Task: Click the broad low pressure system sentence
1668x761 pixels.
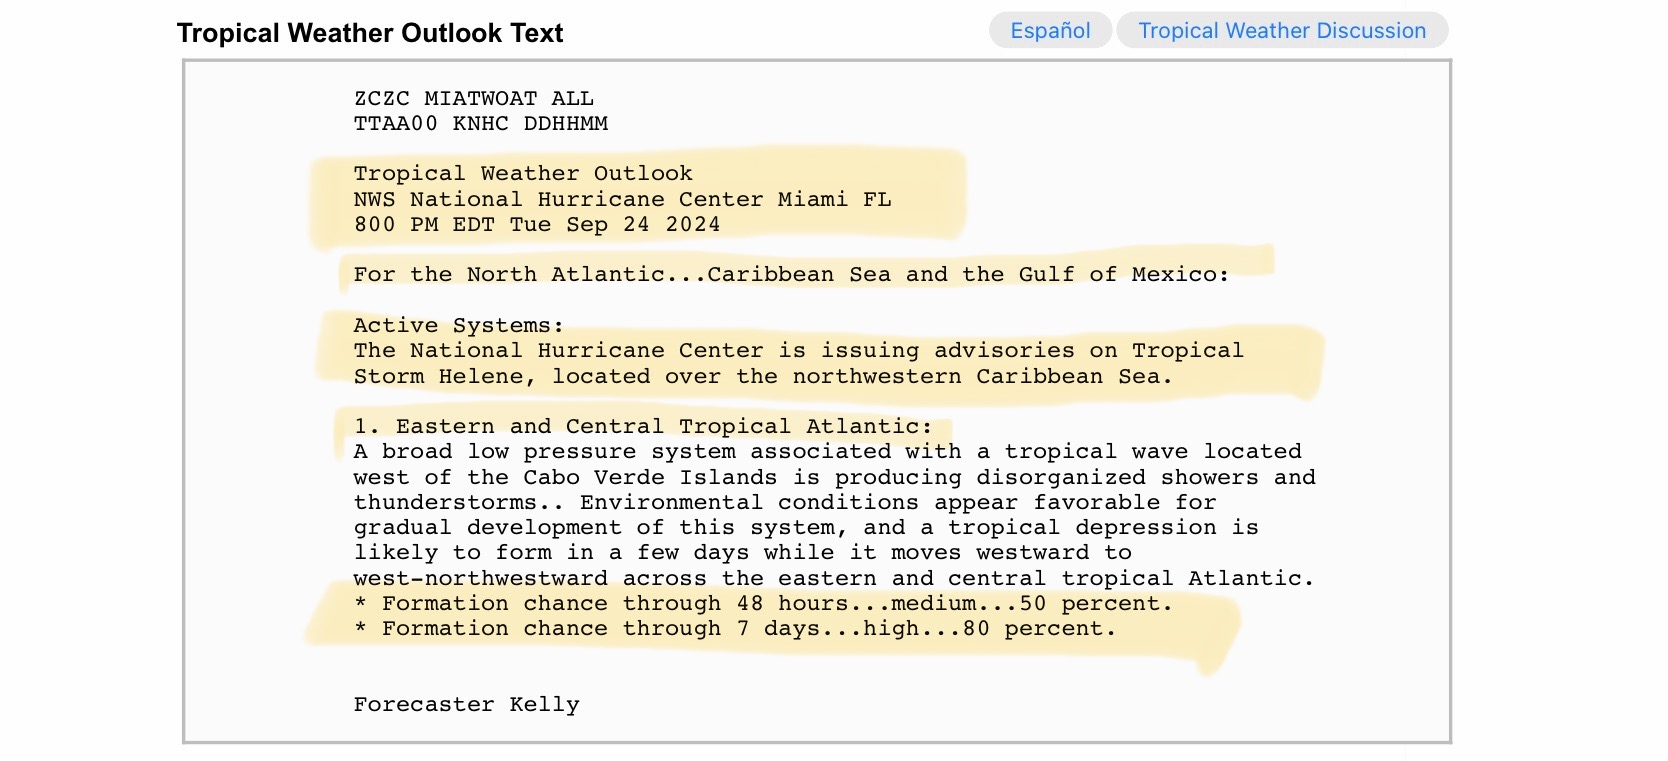Action: click(x=828, y=451)
